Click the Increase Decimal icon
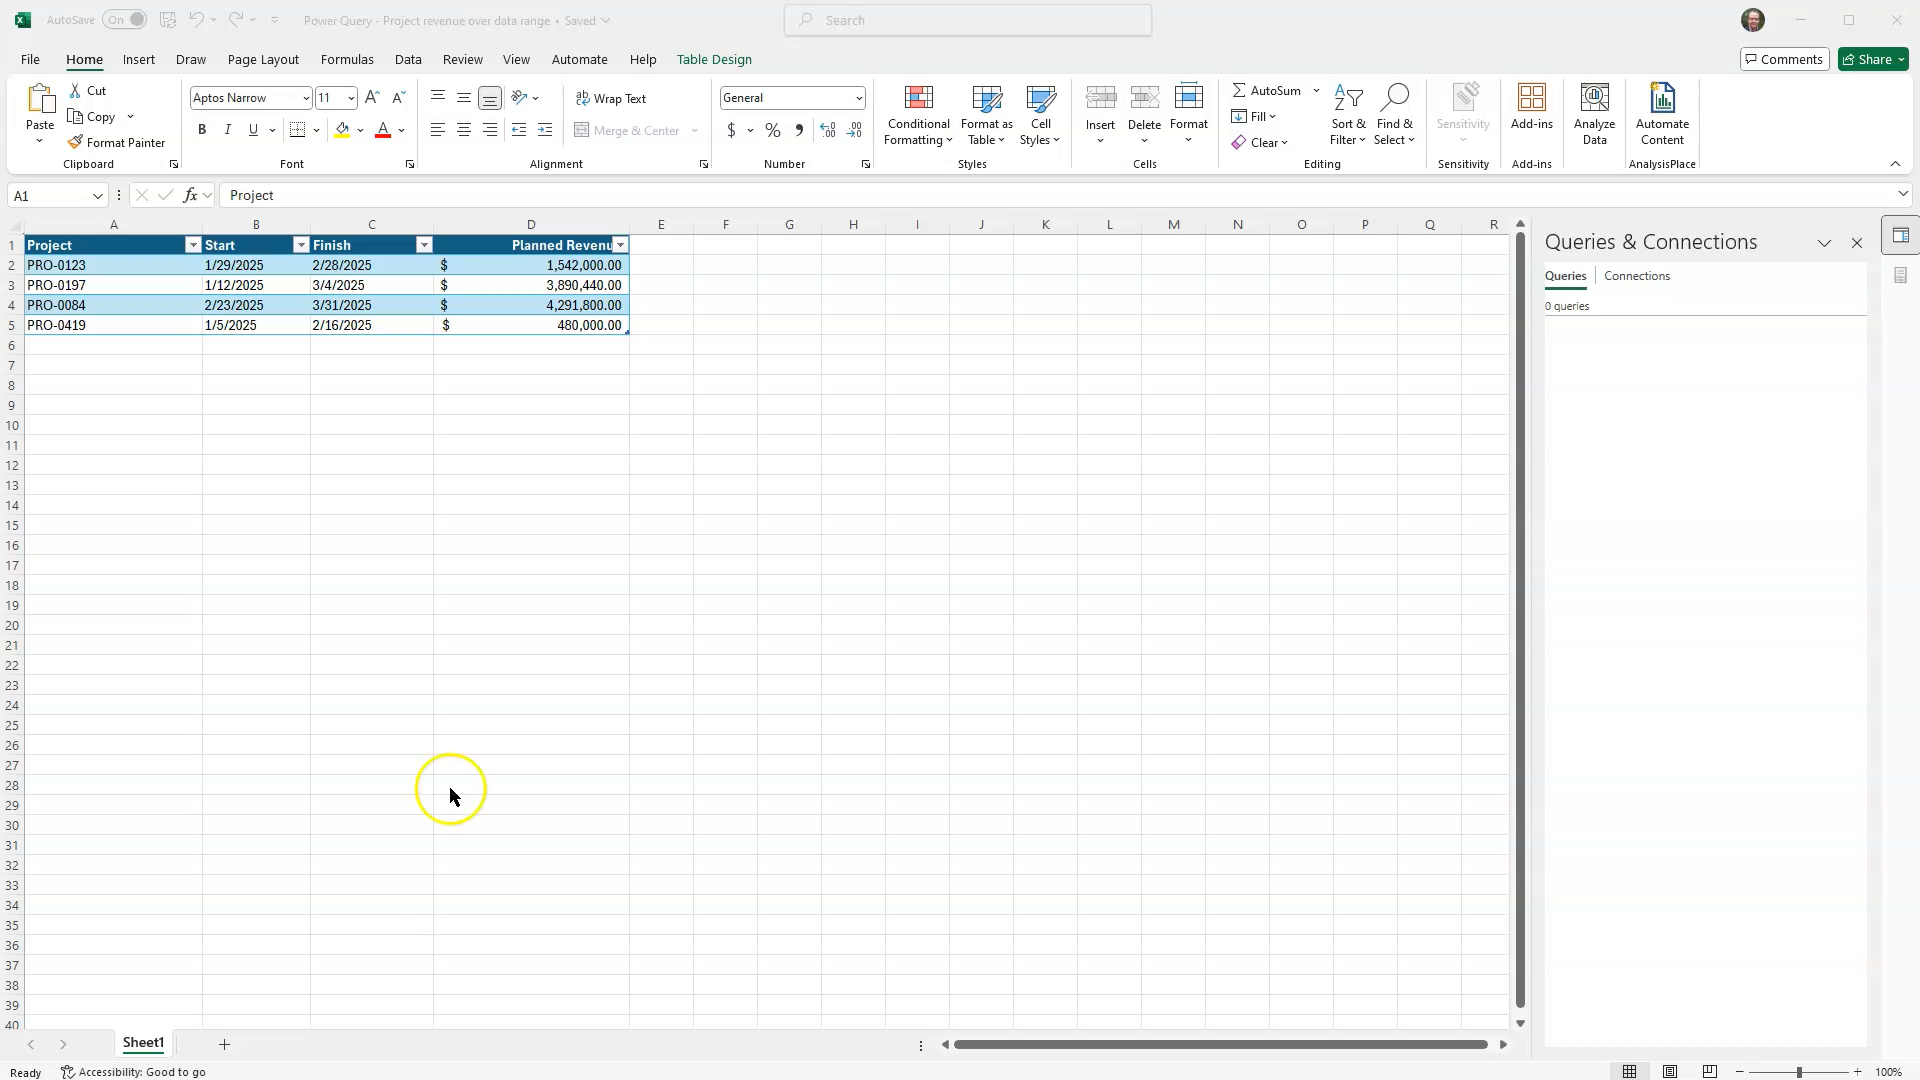This screenshot has height=1080, width=1920. point(828,130)
